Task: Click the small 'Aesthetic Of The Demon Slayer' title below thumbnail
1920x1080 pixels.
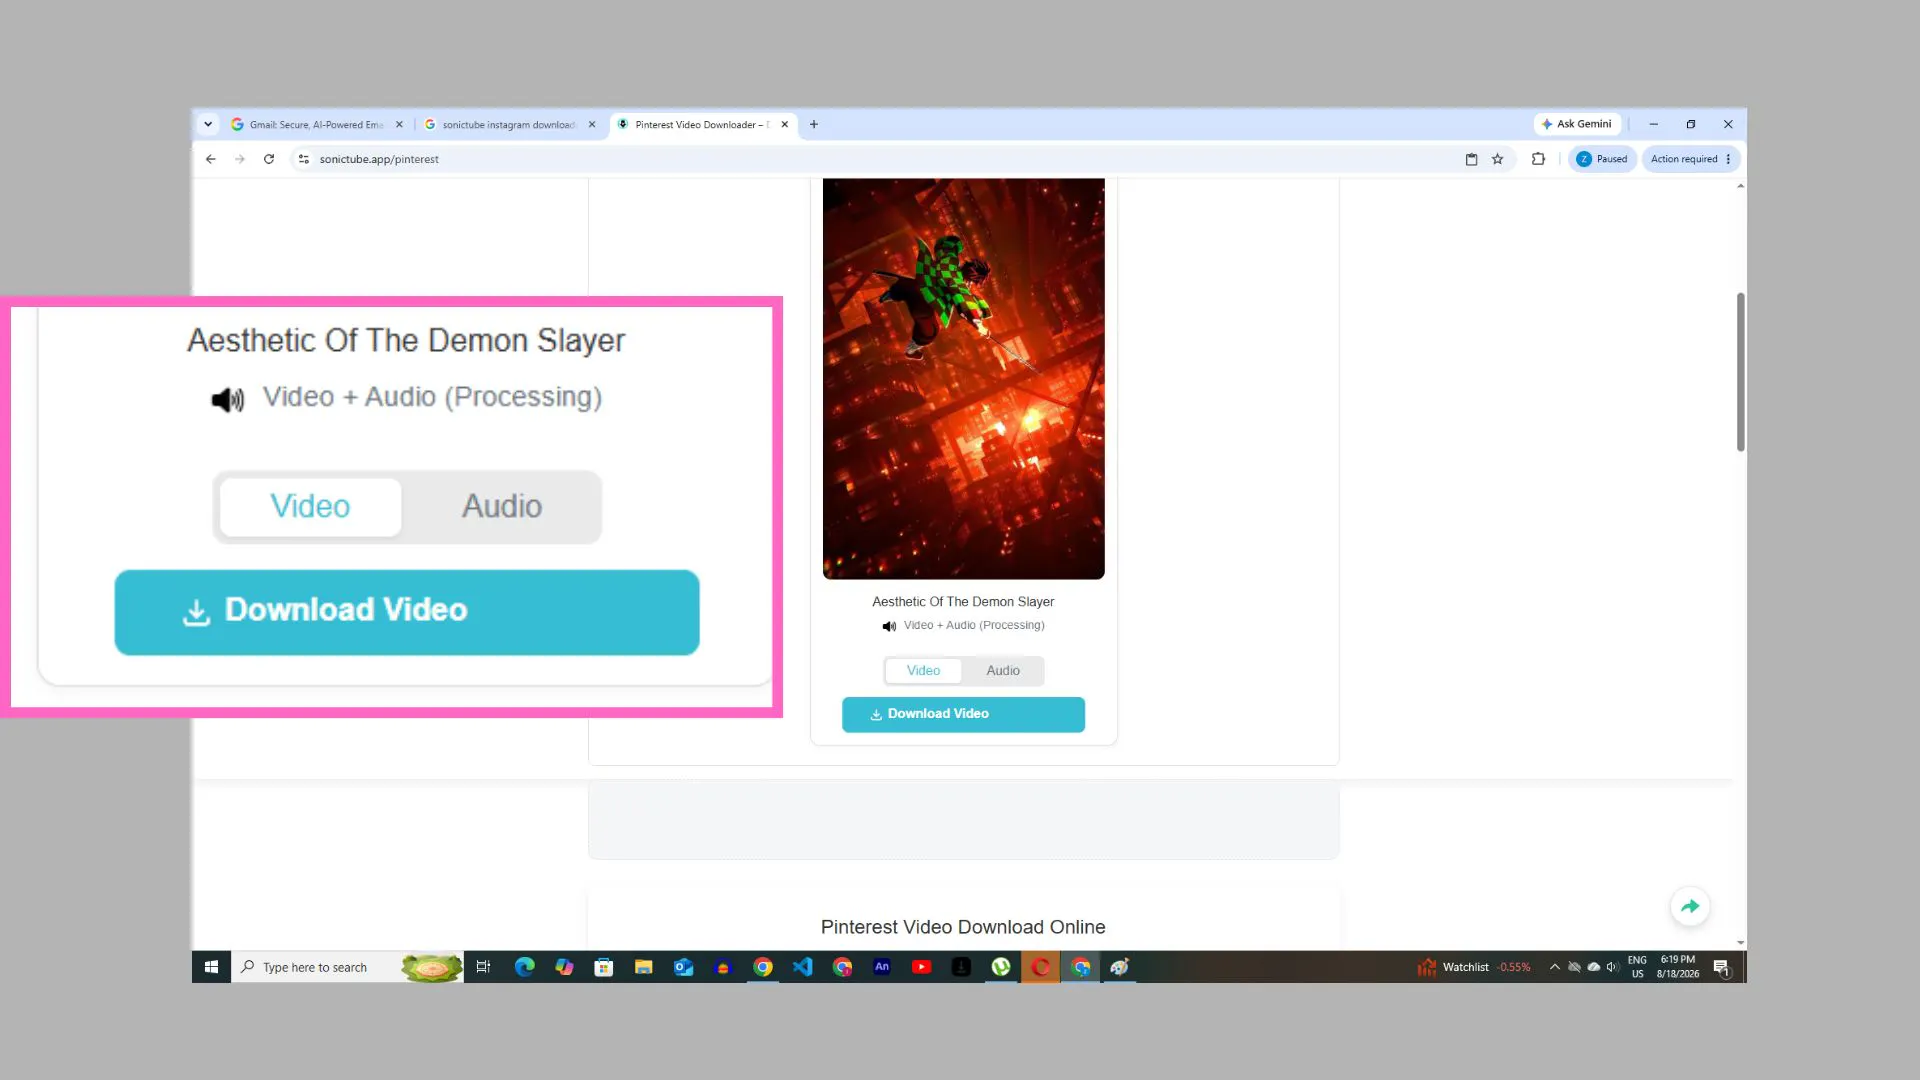Action: tap(963, 602)
